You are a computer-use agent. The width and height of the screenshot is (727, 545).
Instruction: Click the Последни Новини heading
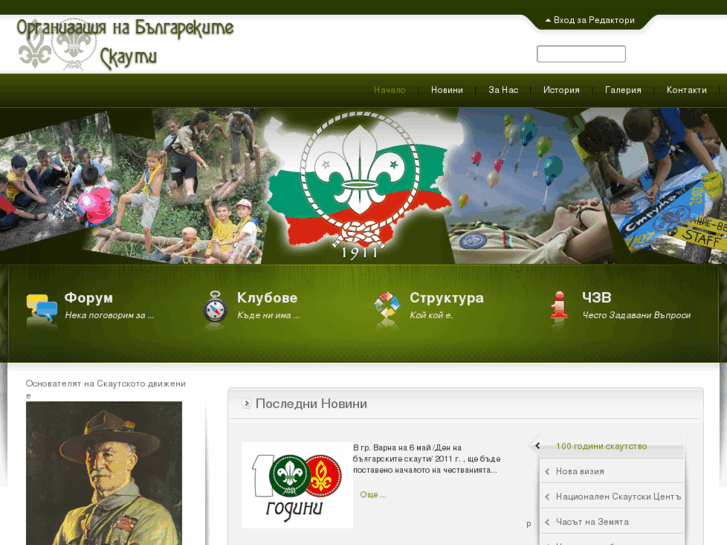[311, 404]
